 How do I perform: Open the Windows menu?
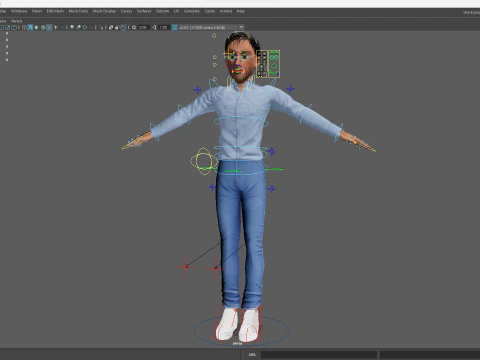point(19,11)
